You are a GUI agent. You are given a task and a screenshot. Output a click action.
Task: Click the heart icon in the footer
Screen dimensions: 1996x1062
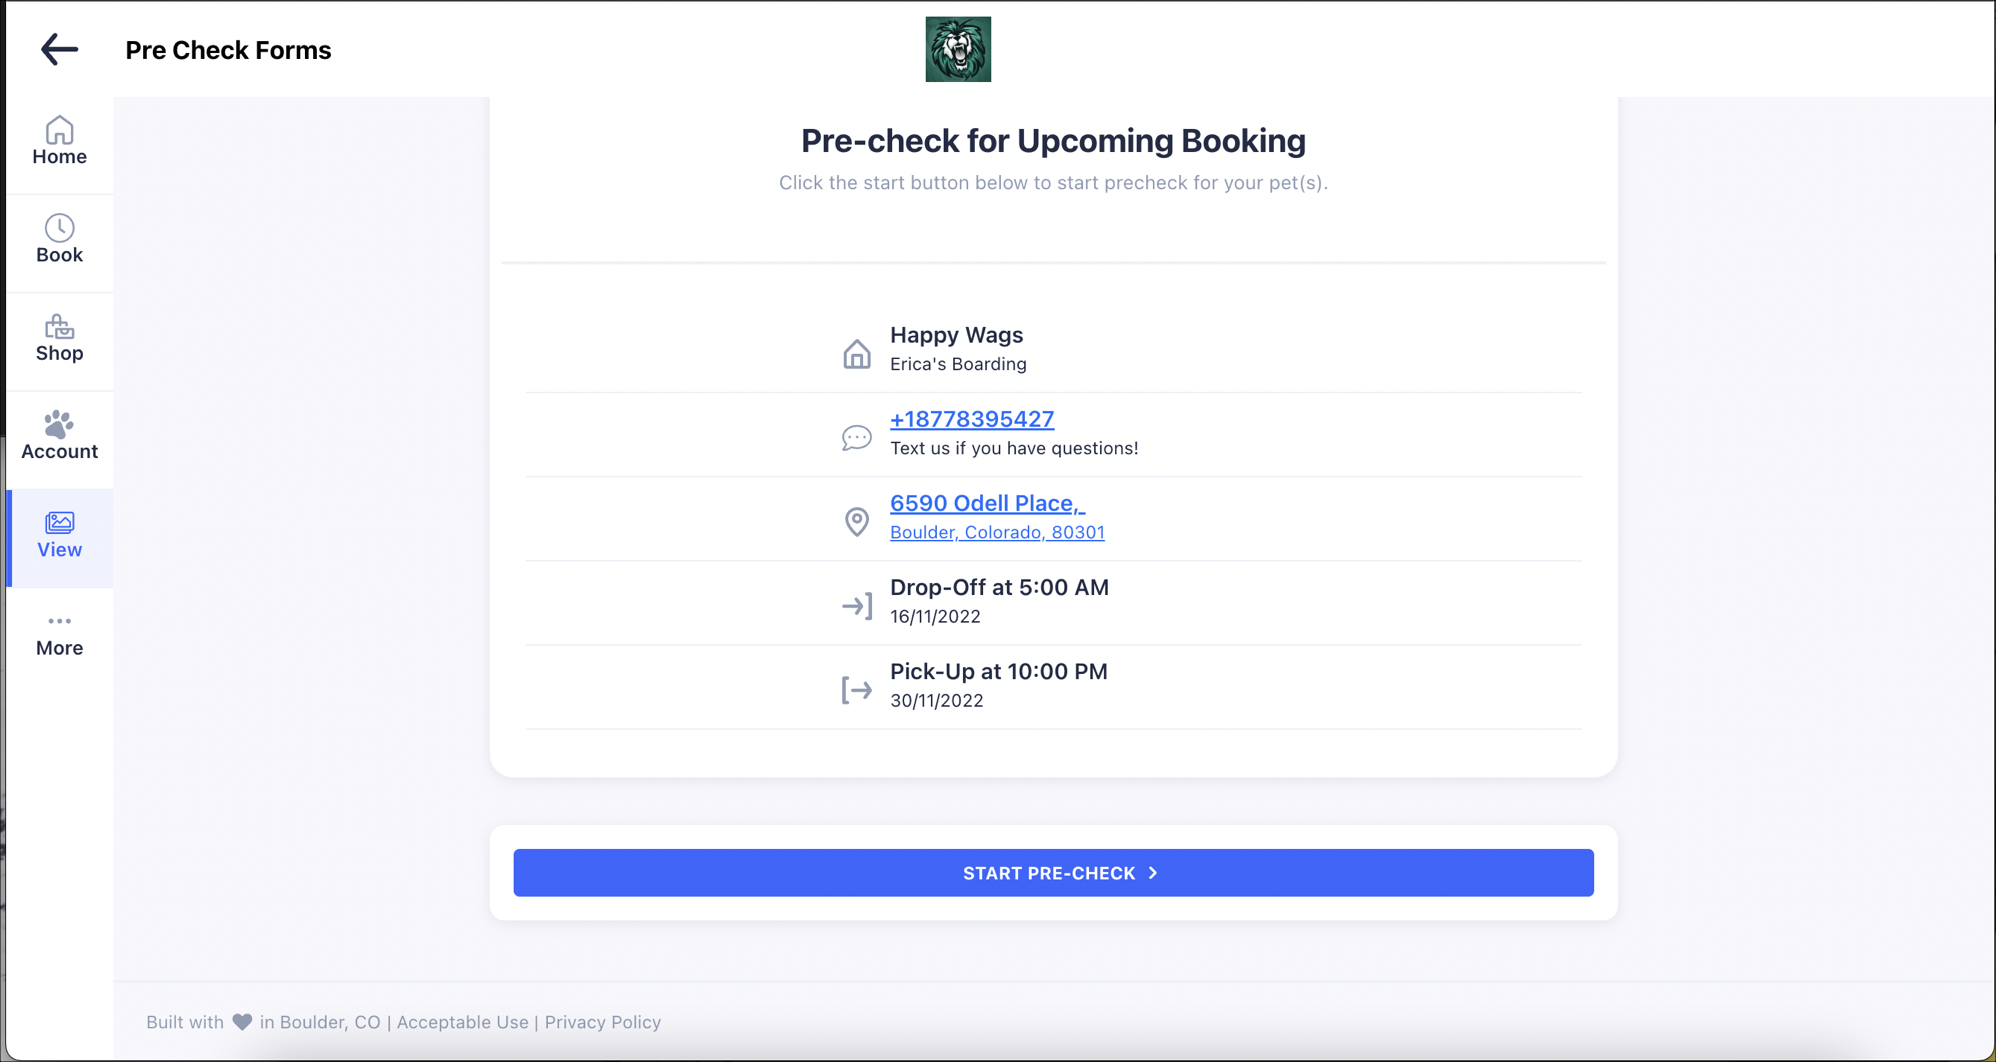(241, 1021)
